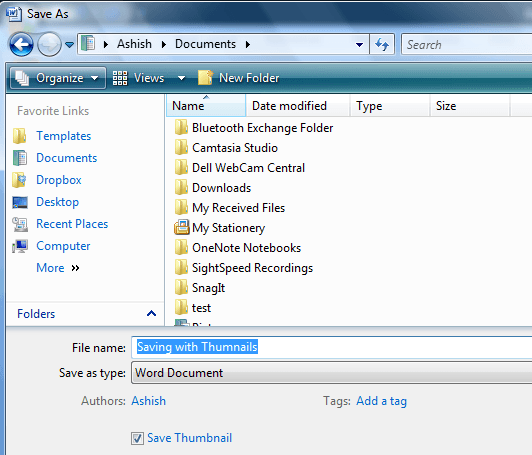Click the Templates folder icon
532x455 pixels.
click(20, 136)
